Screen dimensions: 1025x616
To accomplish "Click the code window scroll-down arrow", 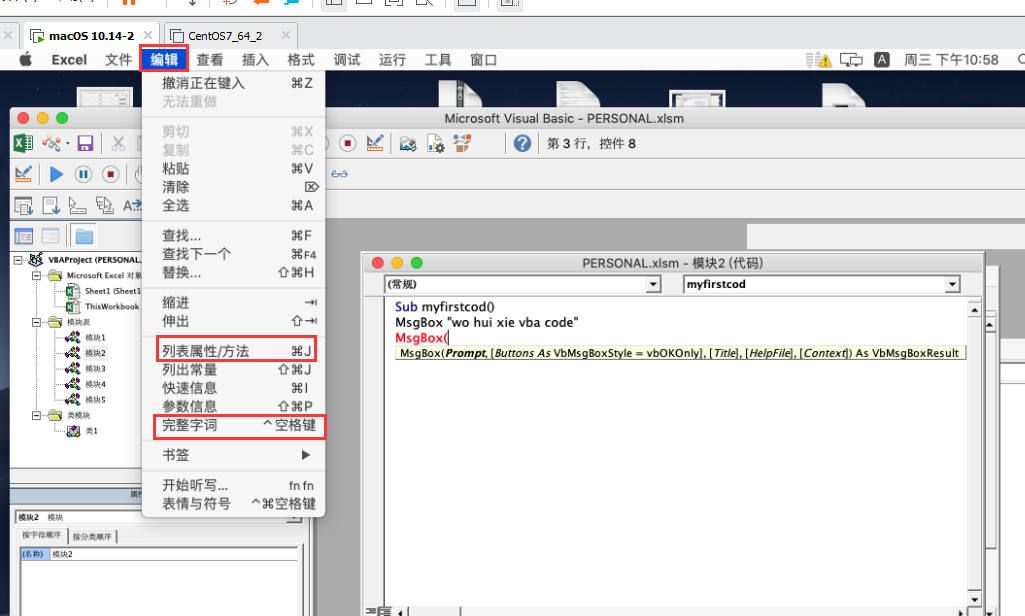I will (974, 599).
